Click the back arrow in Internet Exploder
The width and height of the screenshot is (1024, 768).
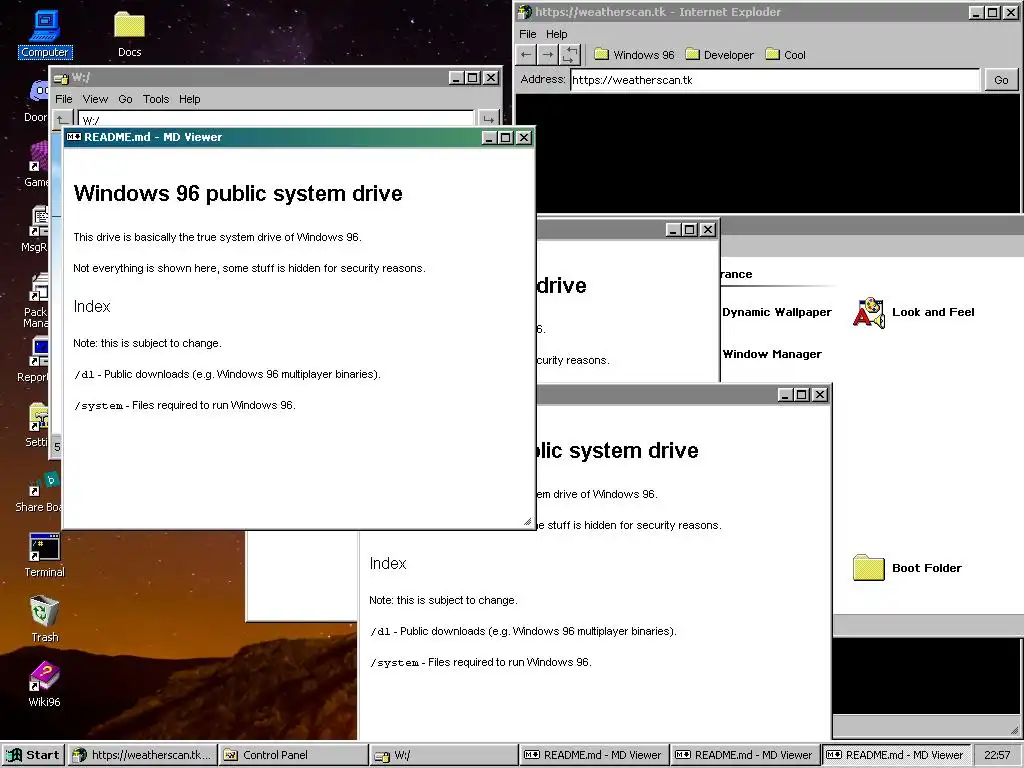(x=526, y=55)
